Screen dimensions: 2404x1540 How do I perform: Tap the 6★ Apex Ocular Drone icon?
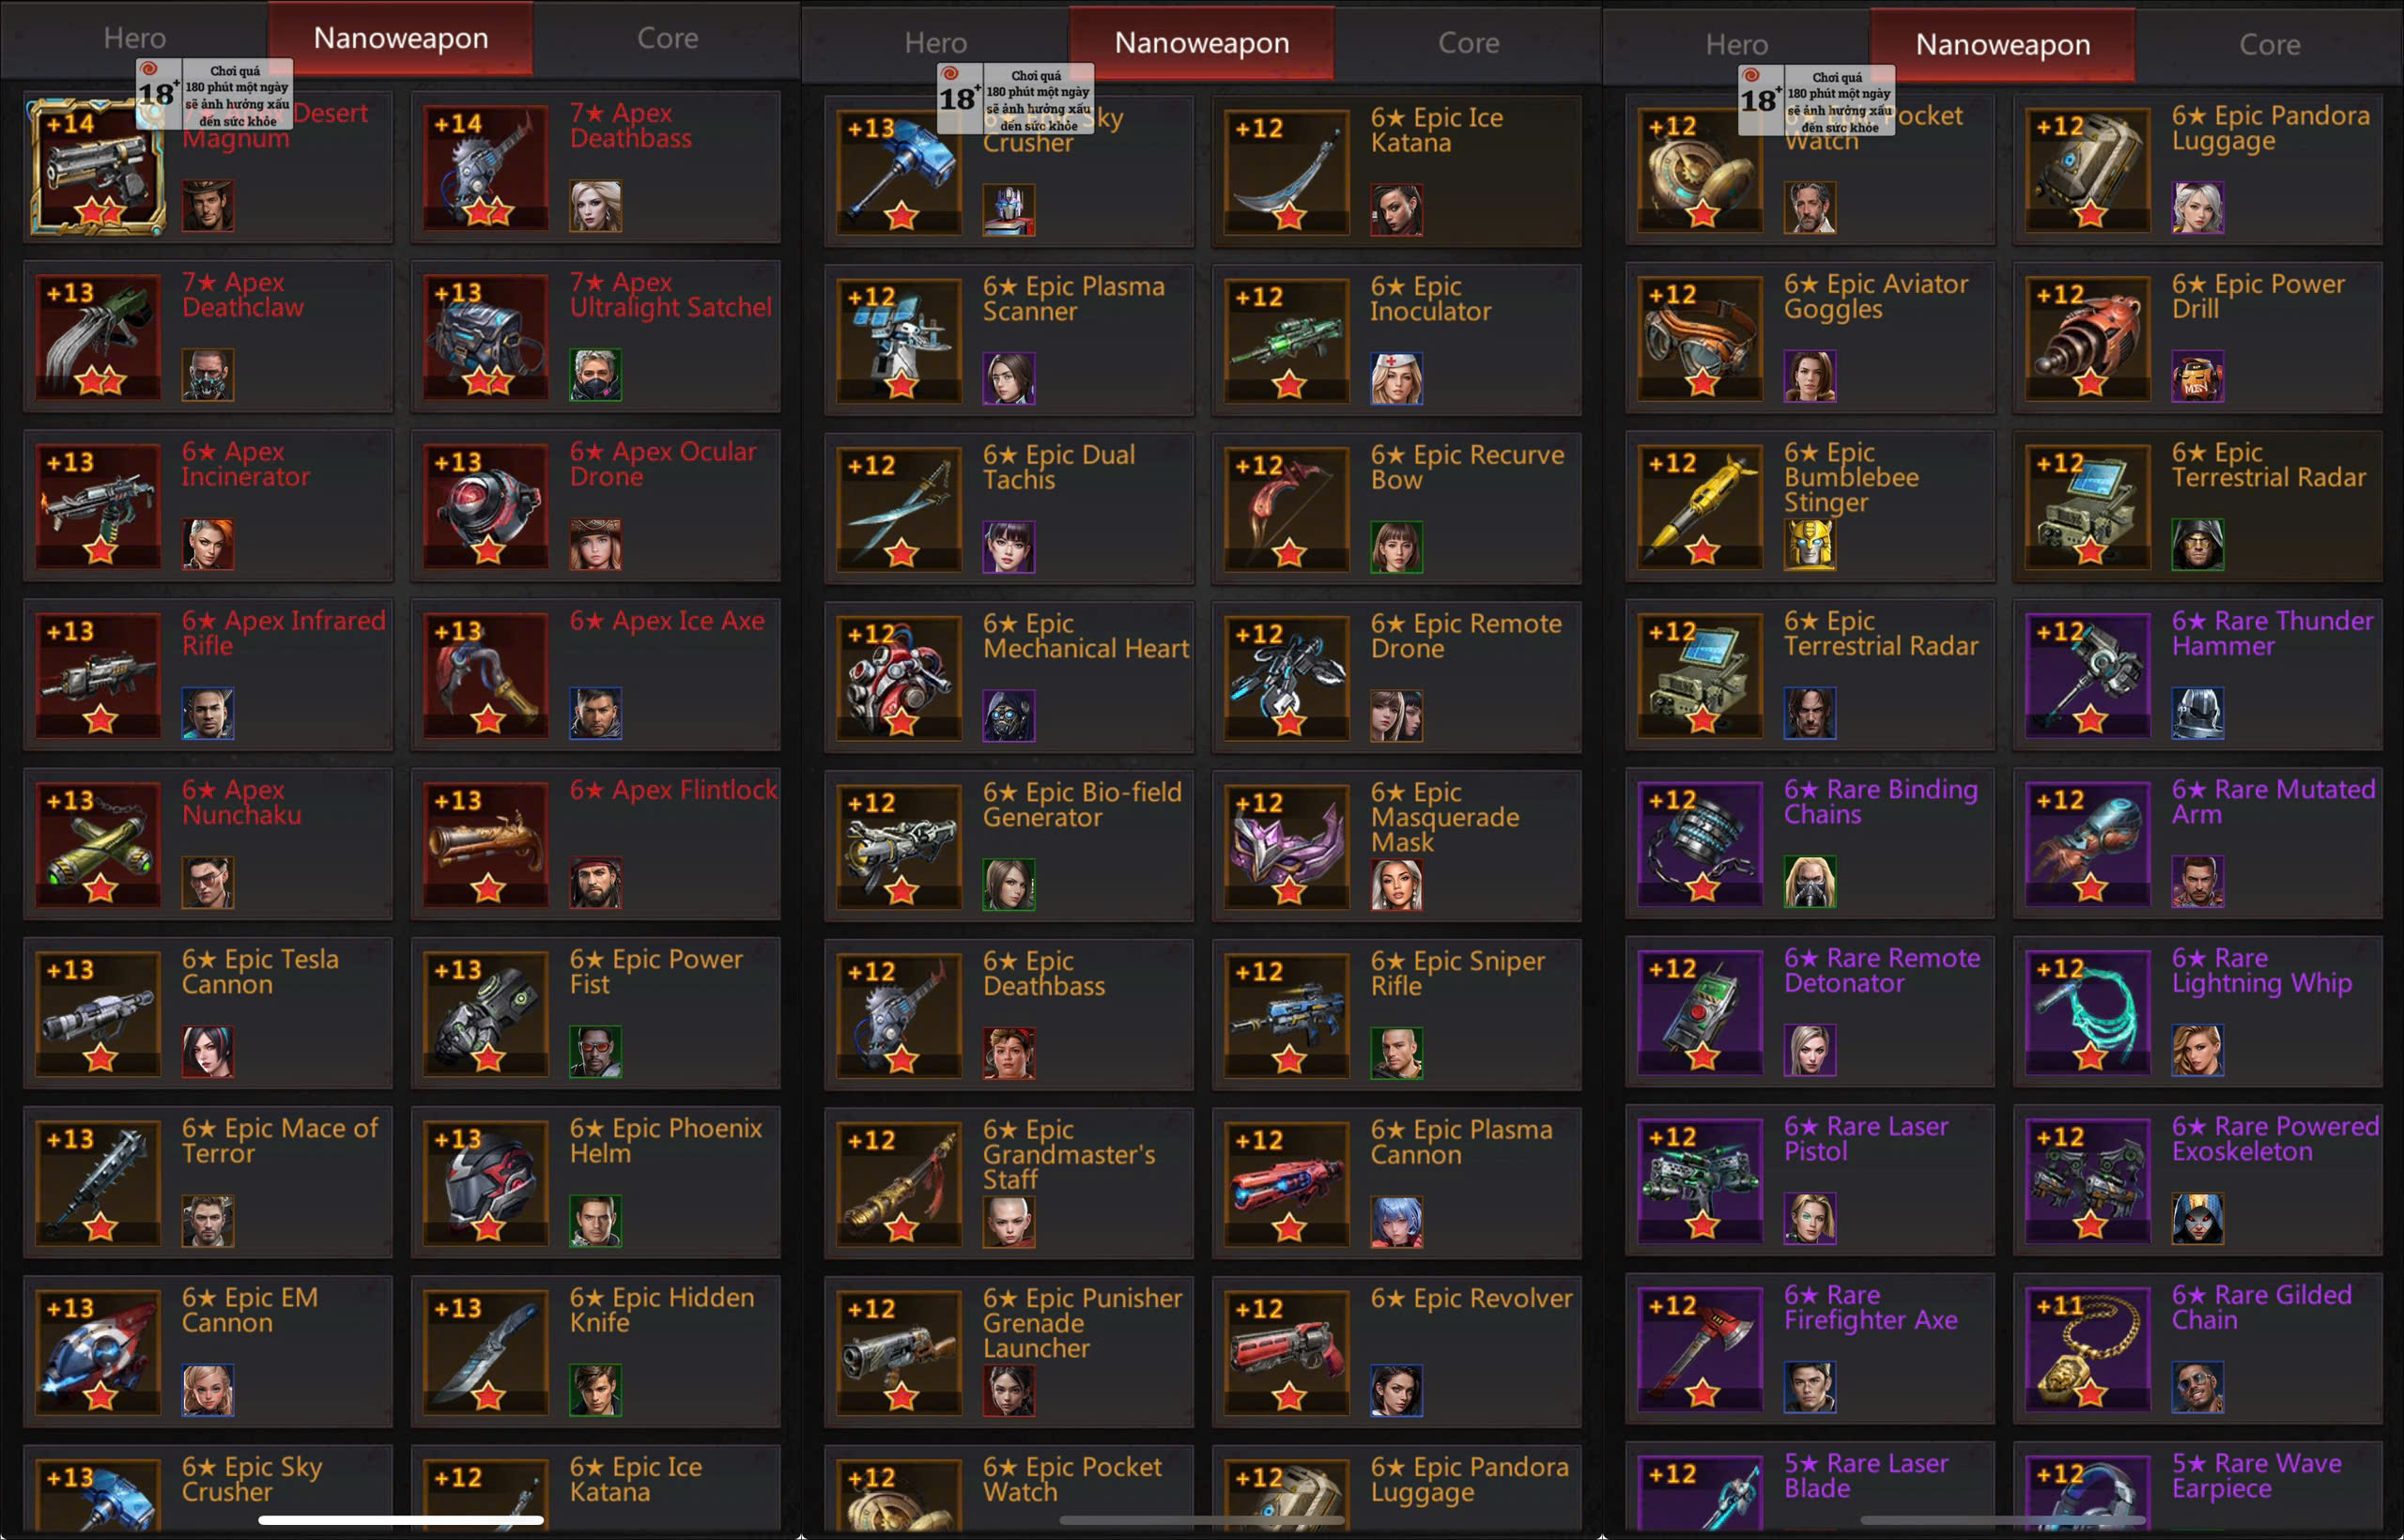[x=486, y=505]
